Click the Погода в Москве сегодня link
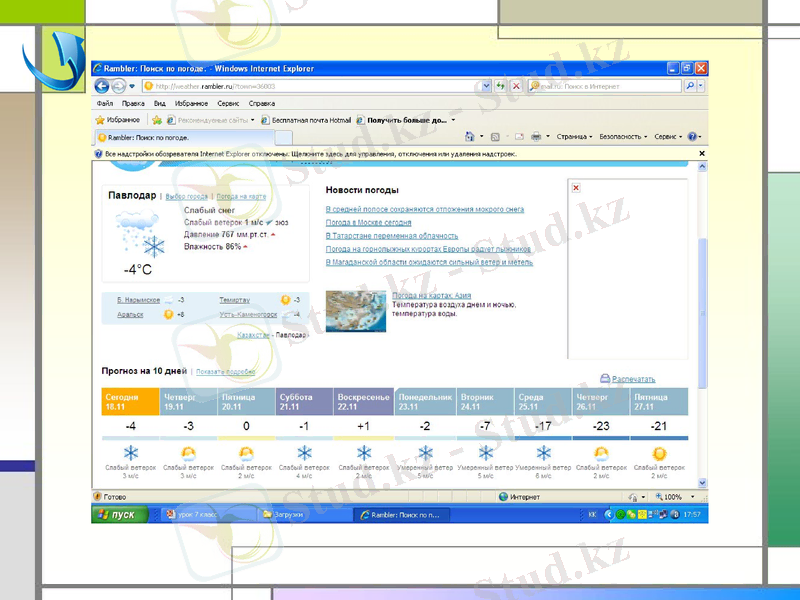800x600 pixels. point(368,222)
